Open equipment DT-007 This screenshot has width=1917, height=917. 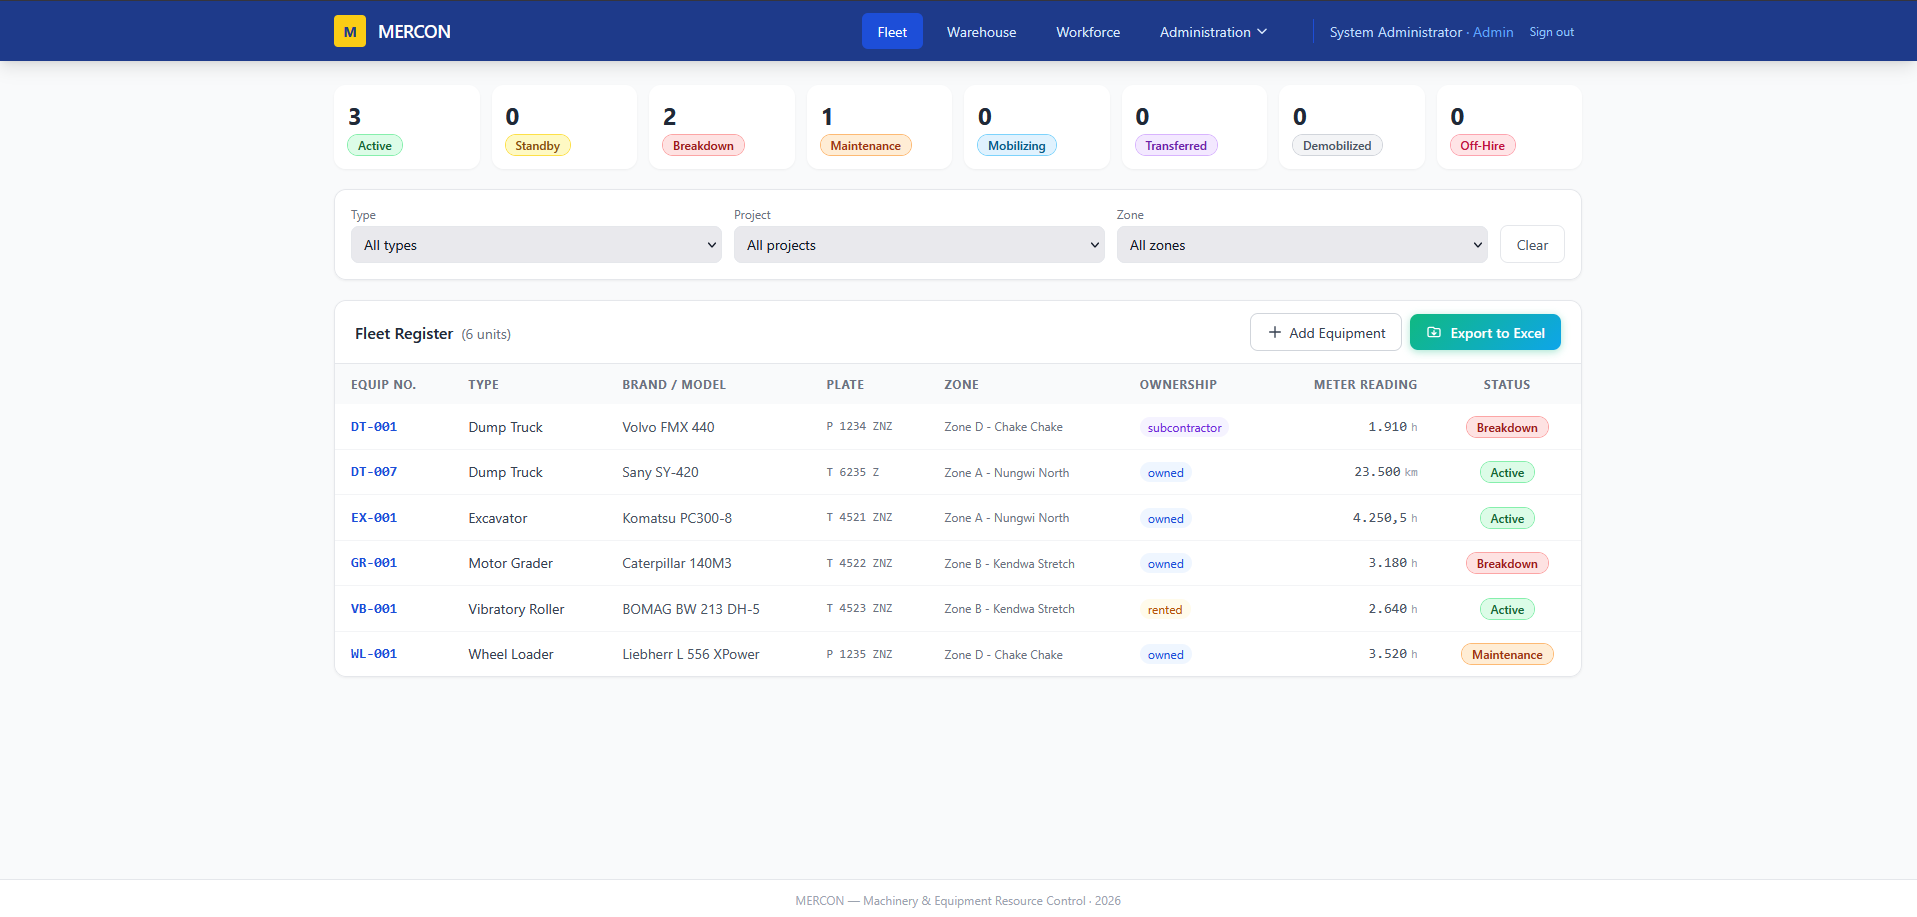click(374, 472)
